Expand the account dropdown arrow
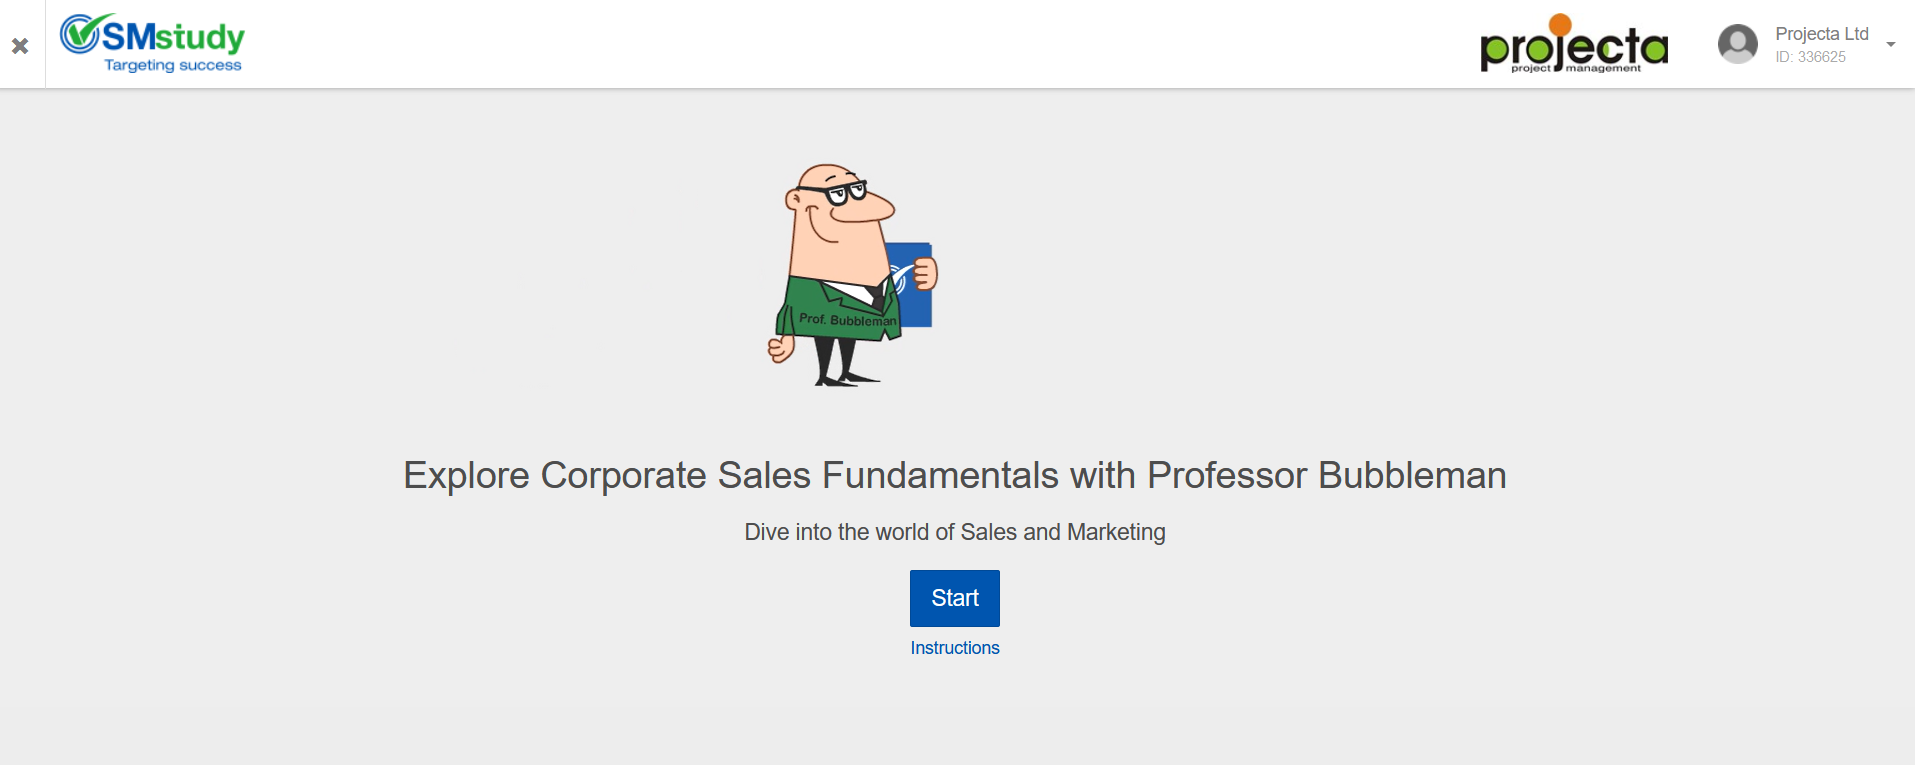Image resolution: width=1915 pixels, height=765 pixels. 1891,44
